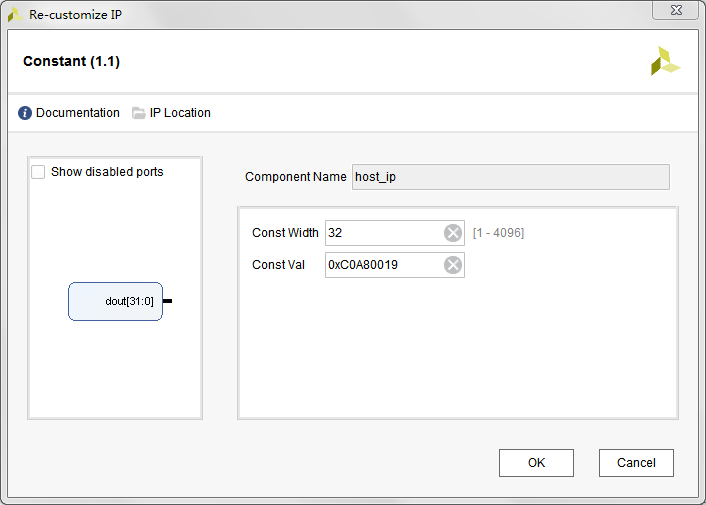
Task: Open the Documentation link
Action: (x=77, y=113)
